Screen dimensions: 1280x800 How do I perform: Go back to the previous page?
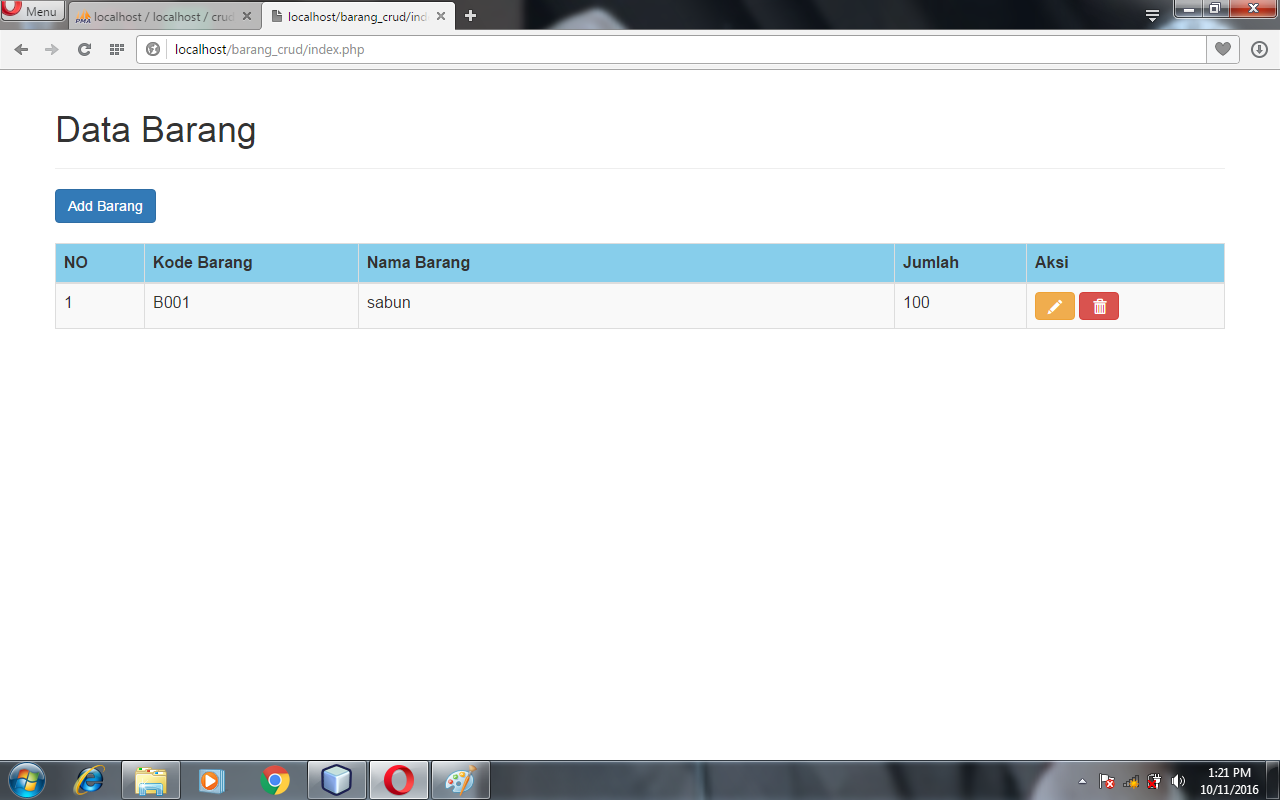(20, 47)
